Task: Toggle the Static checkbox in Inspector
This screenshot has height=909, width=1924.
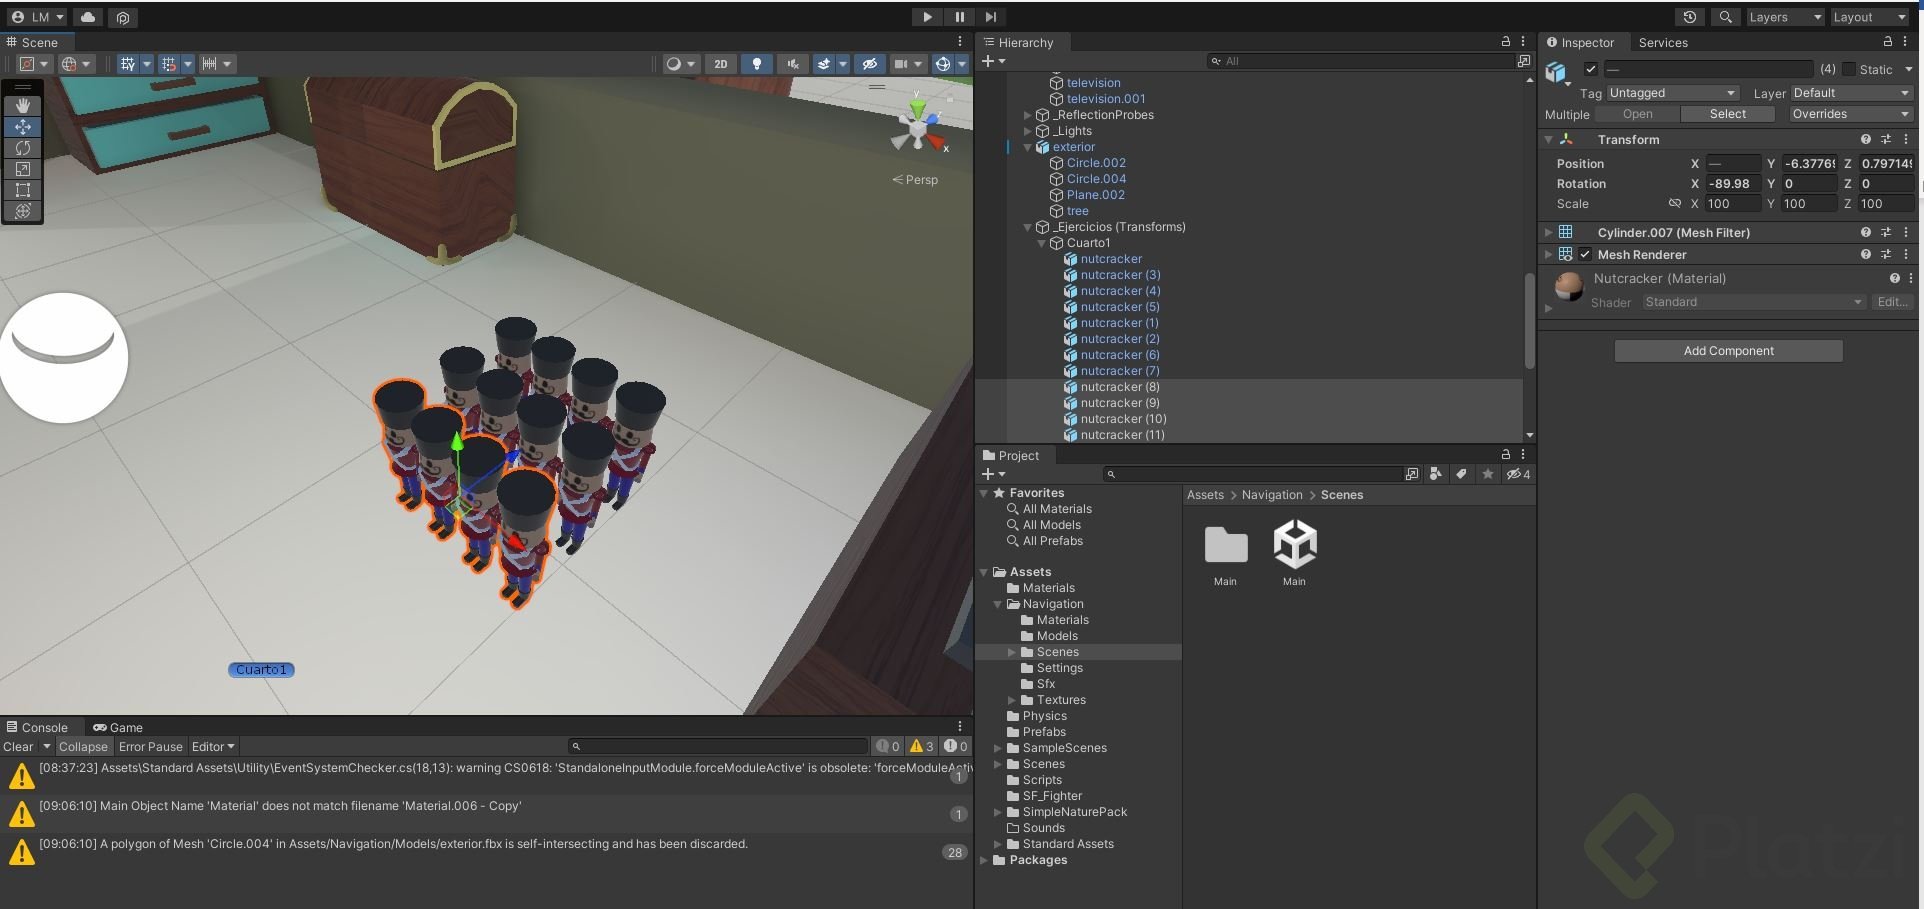Action: (1849, 69)
